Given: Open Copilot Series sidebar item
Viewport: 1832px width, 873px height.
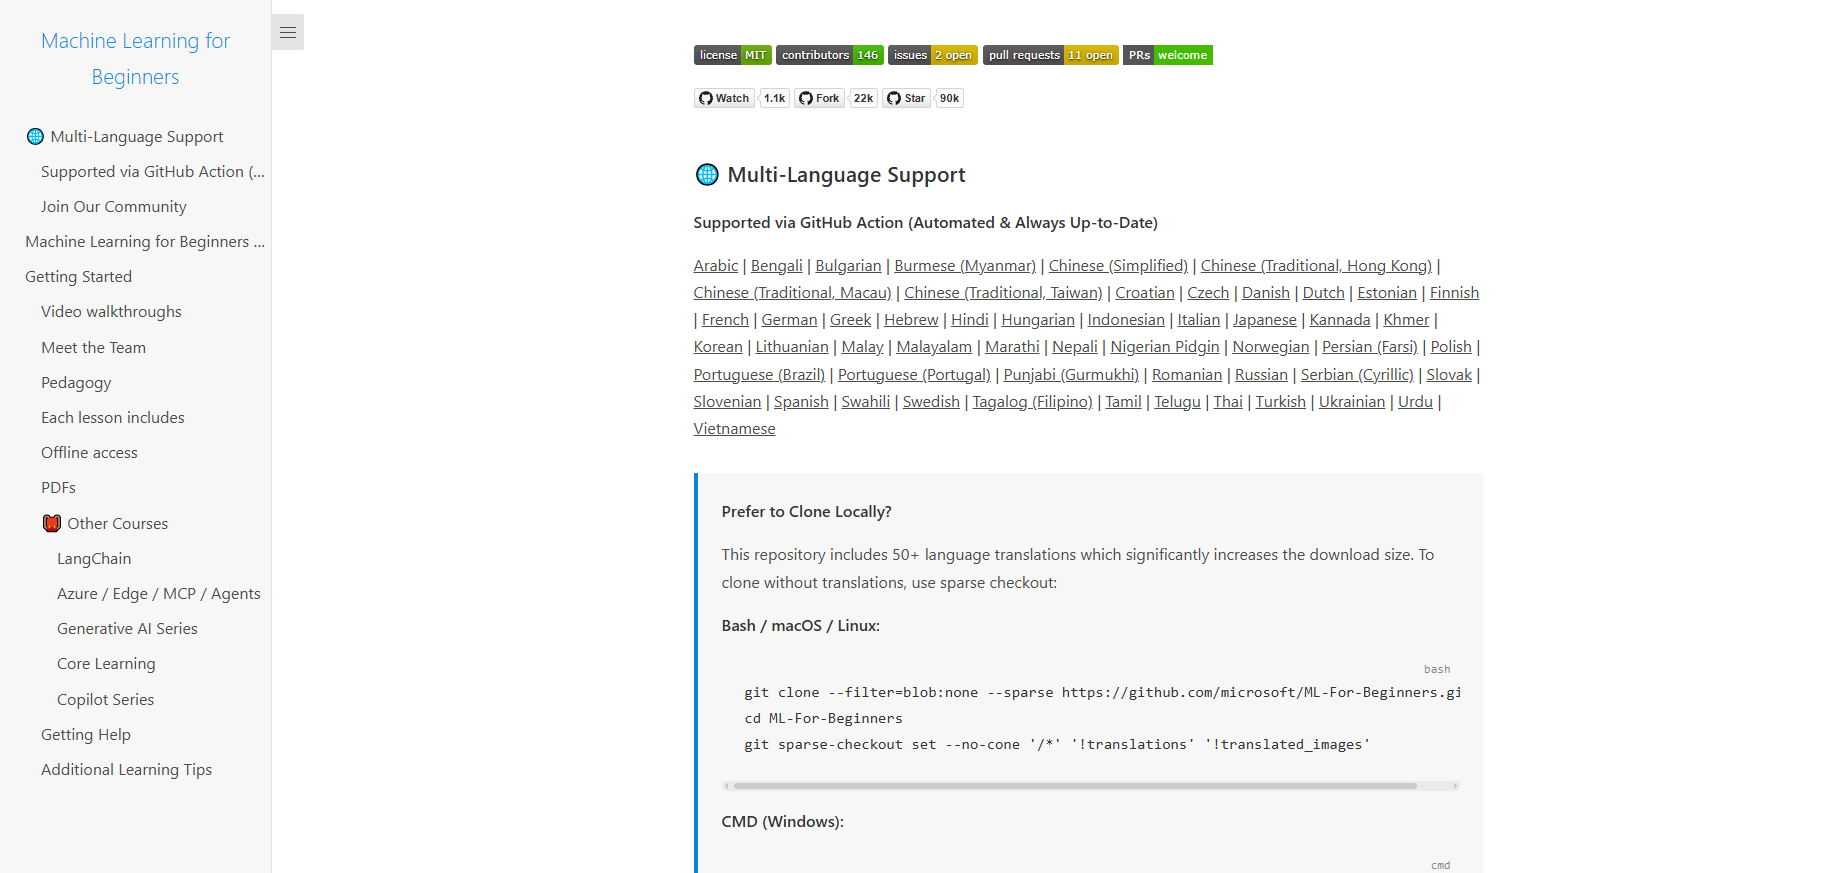Looking at the screenshot, I should pos(106,700).
